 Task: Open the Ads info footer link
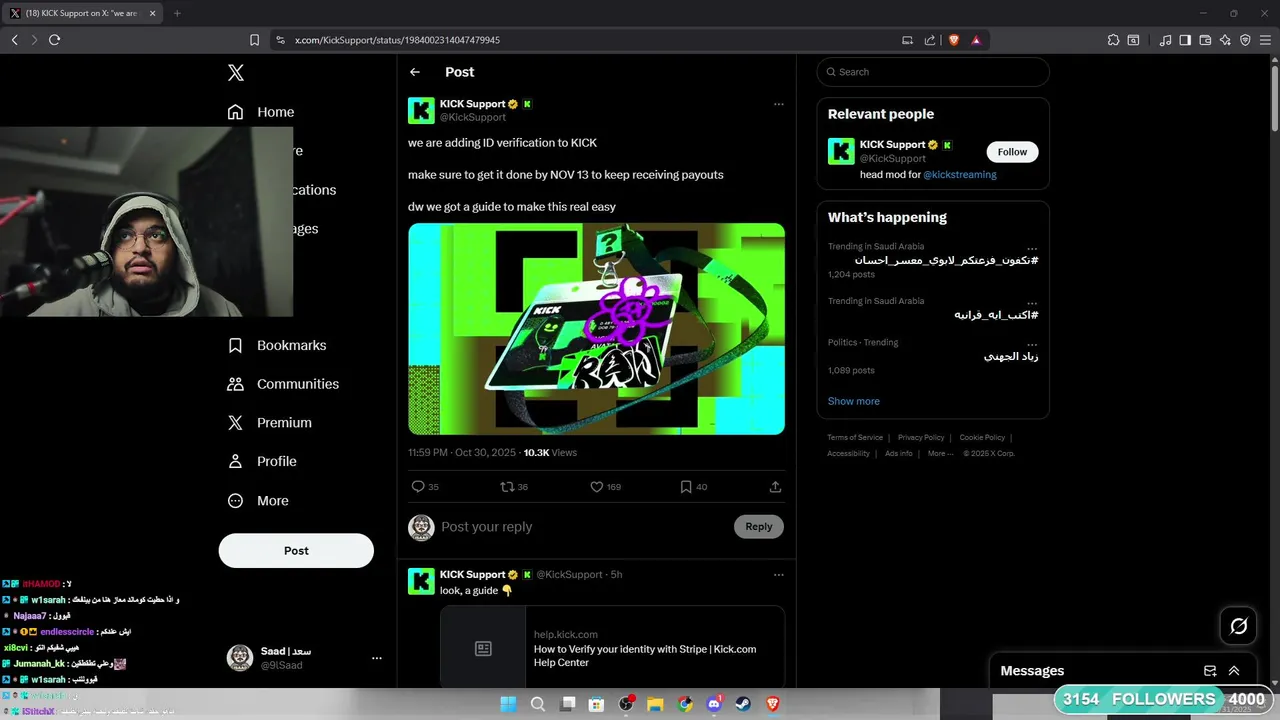point(899,453)
